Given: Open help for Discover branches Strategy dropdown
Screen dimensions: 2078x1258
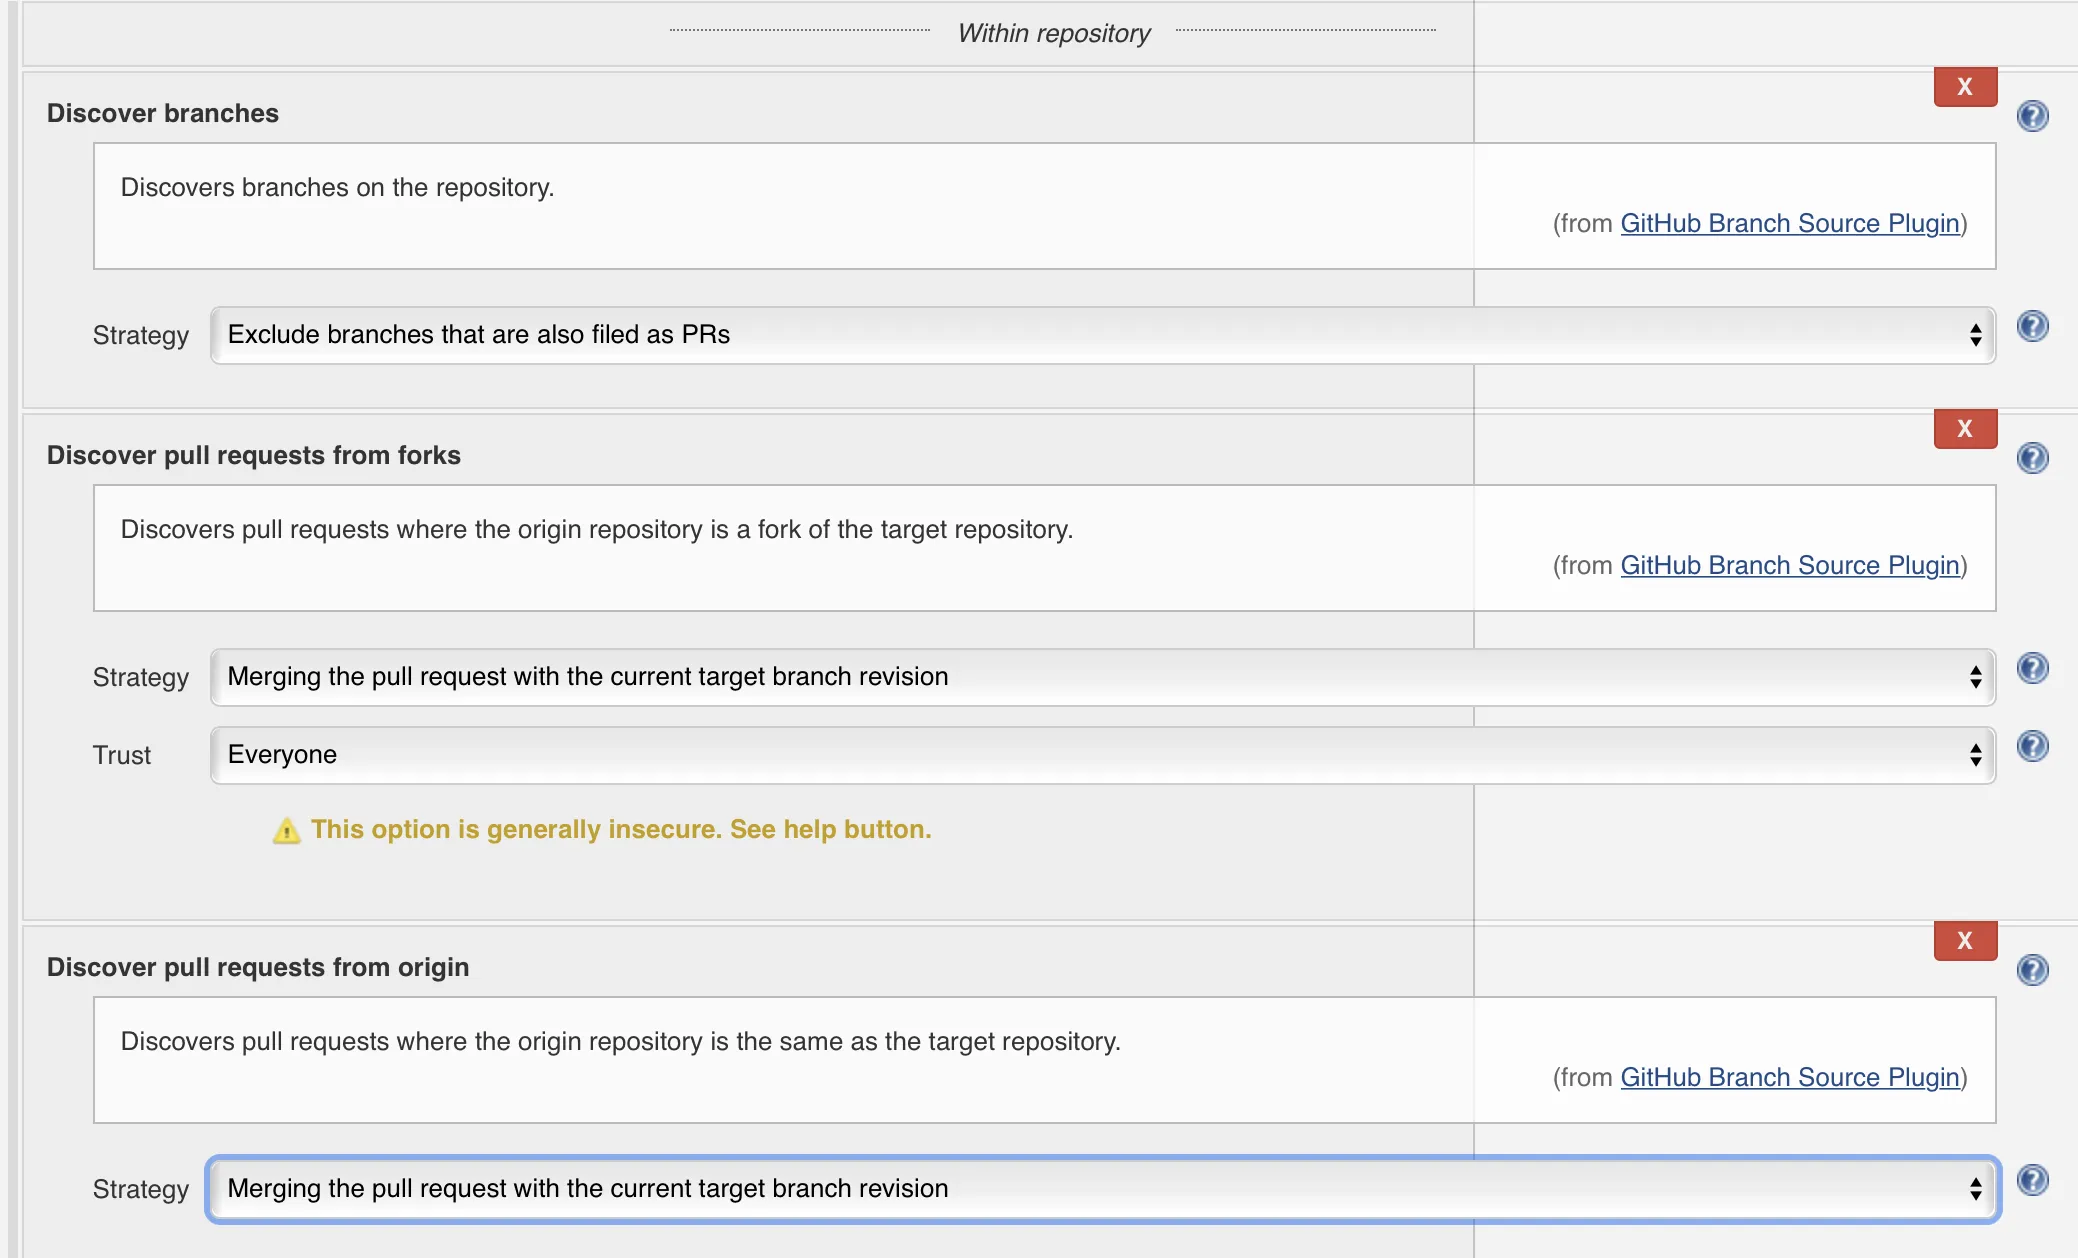Looking at the screenshot, I should pyautogui.click(x=2032, y=326).
